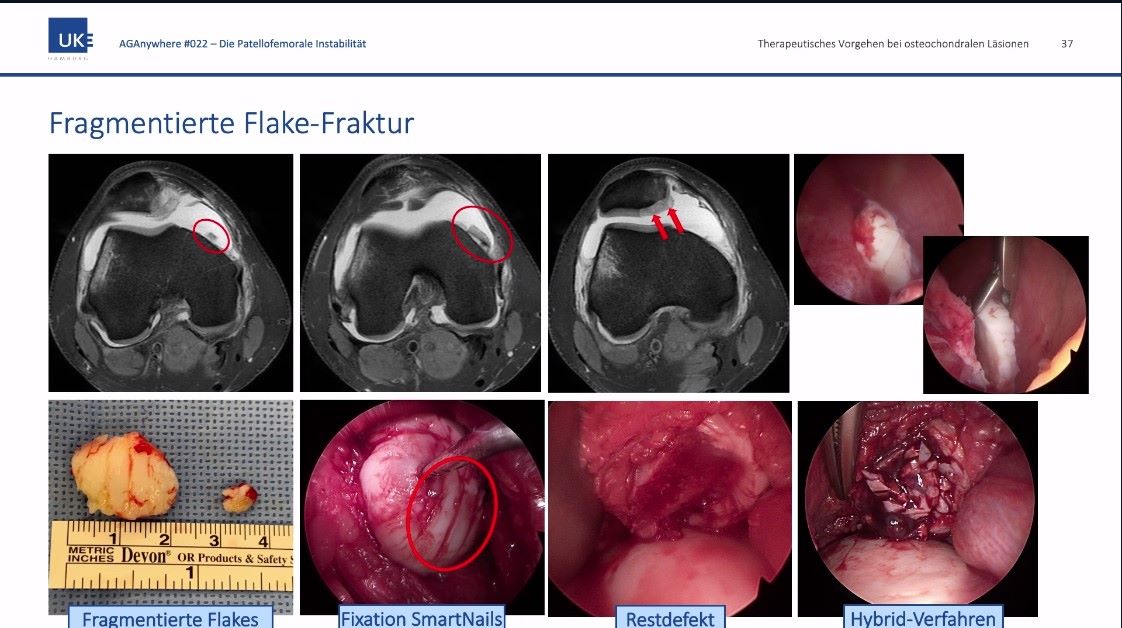Viewport: 1122px width, 628px height.
Task: Click the red arrows in the third MRI
Action: (667, 221)
